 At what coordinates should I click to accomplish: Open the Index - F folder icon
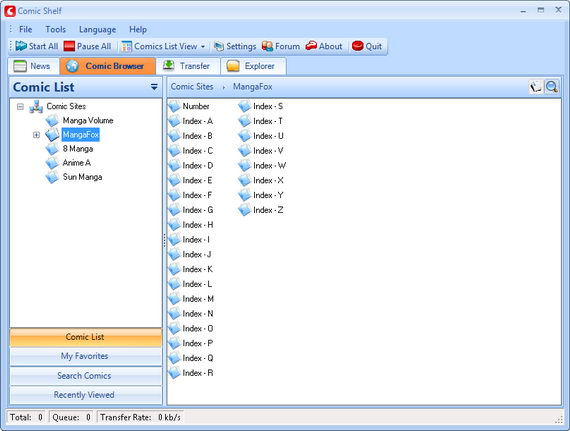[175, 195]
